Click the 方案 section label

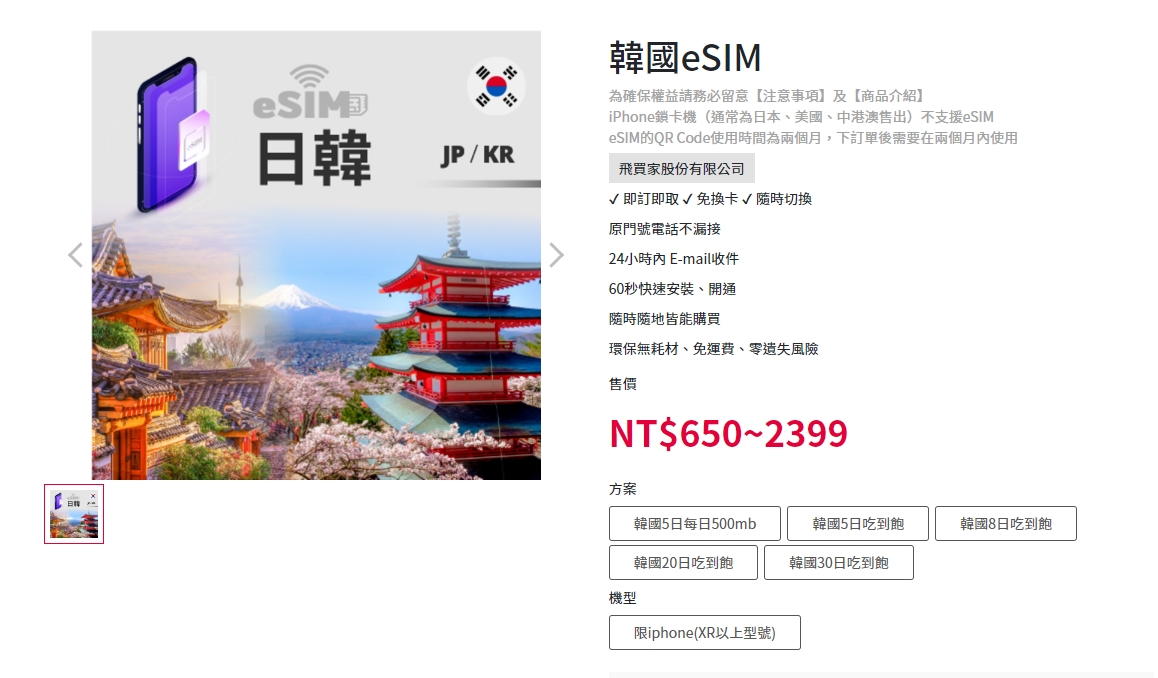[x=623, y=489]
